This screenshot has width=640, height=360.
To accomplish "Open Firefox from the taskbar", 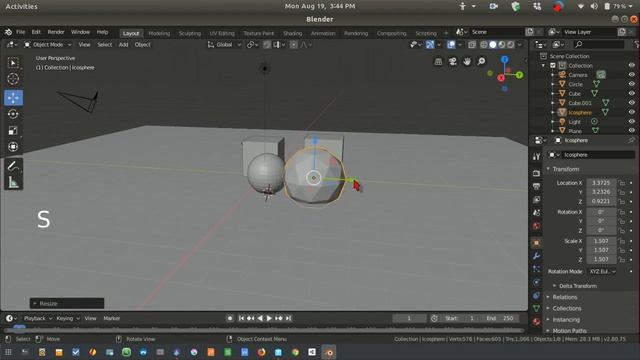I will (x=261, y=352).
